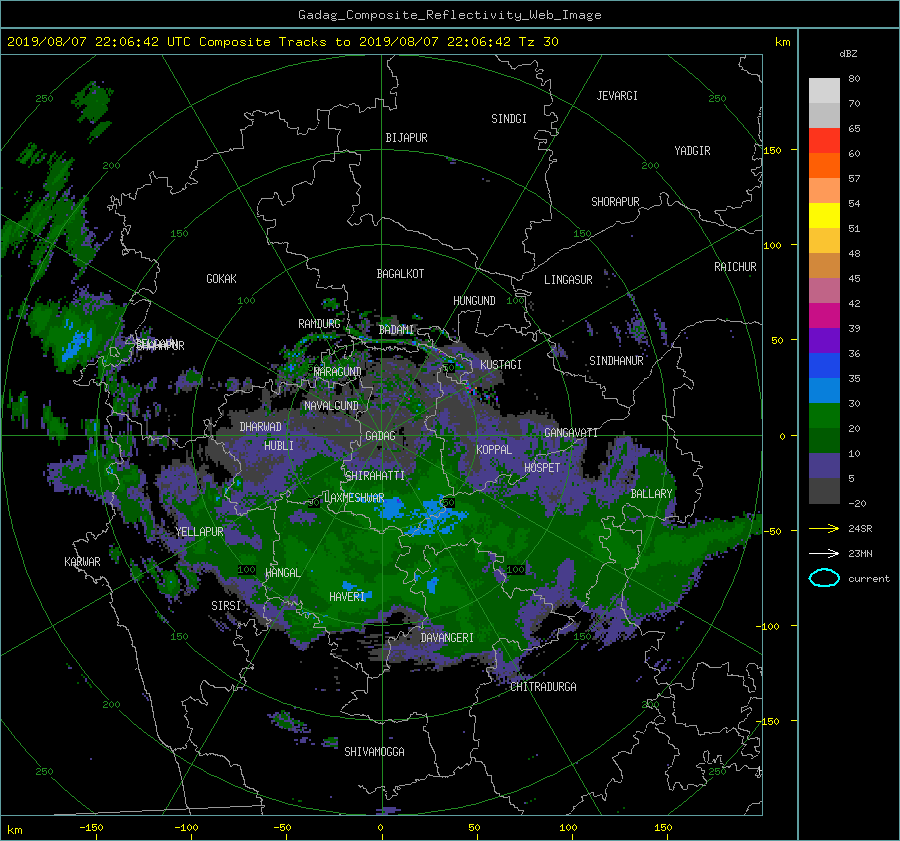Image resolution: width=900 pixels, height=841 pixels.
Task: Click the BAGALKOT city label
Action: coord(400,274)
